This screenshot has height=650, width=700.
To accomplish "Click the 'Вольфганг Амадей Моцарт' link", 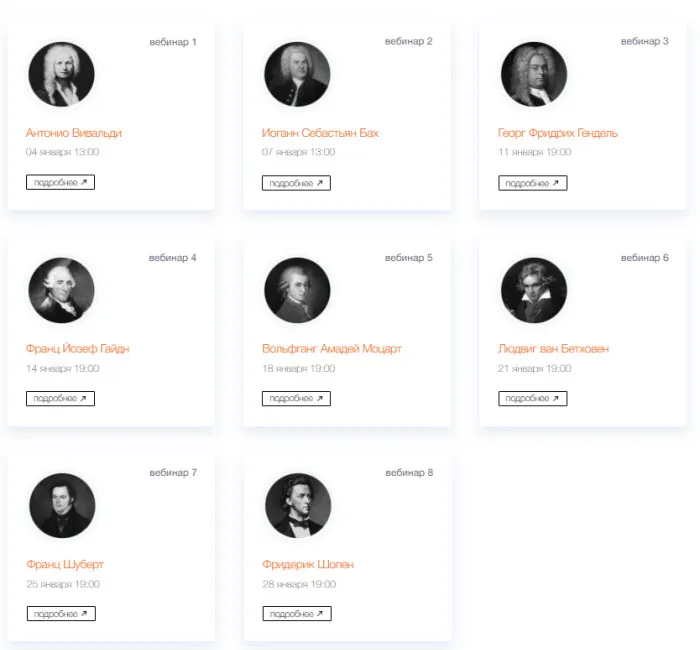I will pos(331,349).
